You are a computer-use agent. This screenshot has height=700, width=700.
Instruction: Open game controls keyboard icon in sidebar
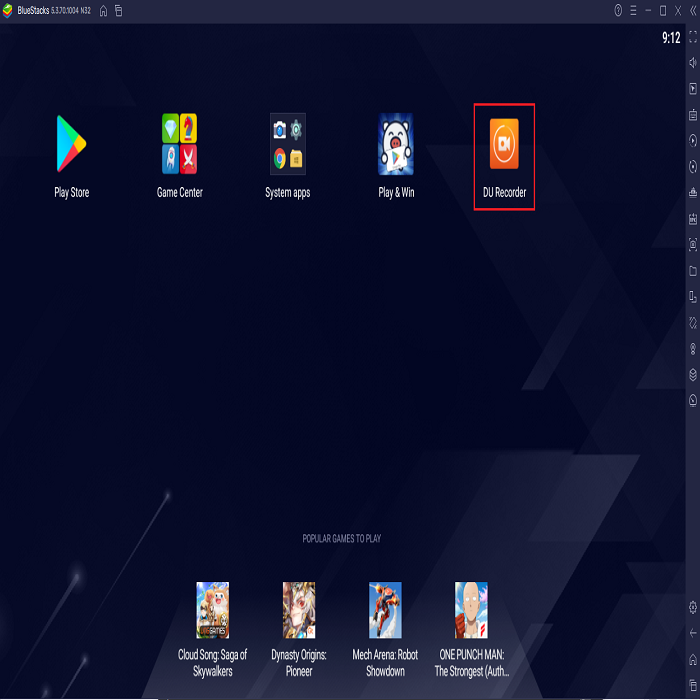[x=693, y=115]
